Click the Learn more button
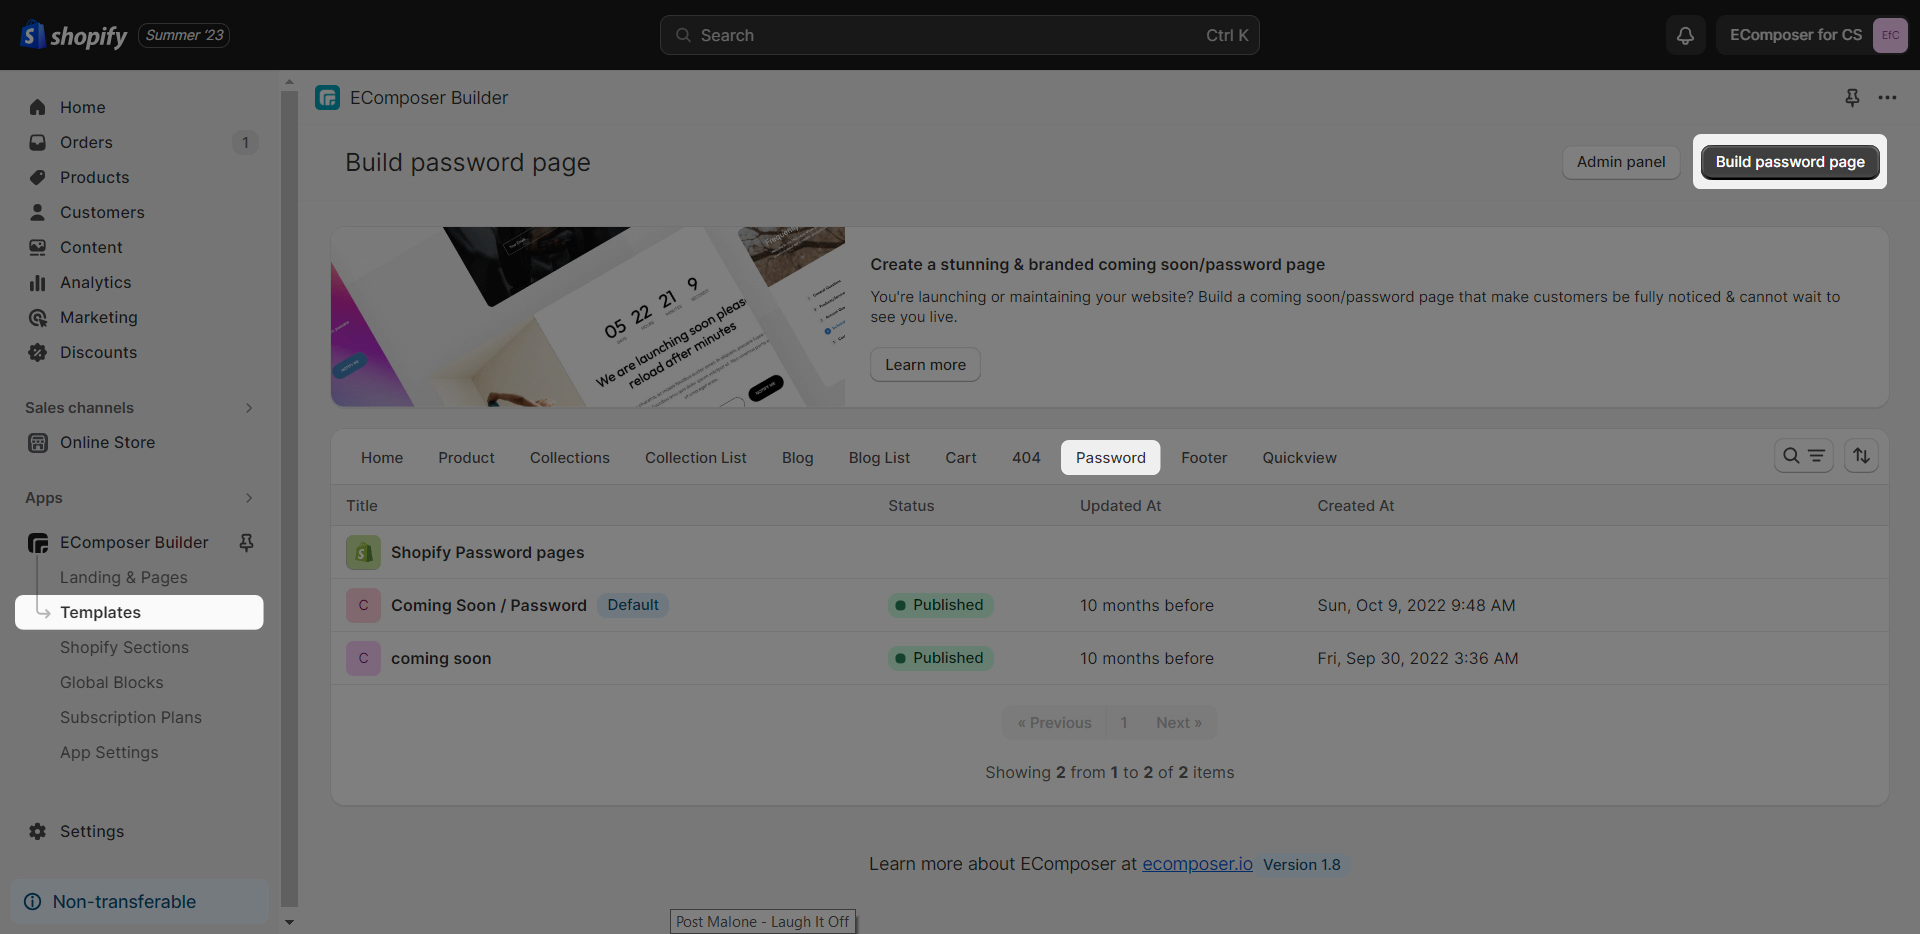This screenshot has height=934, width=1920. (925, 365)
